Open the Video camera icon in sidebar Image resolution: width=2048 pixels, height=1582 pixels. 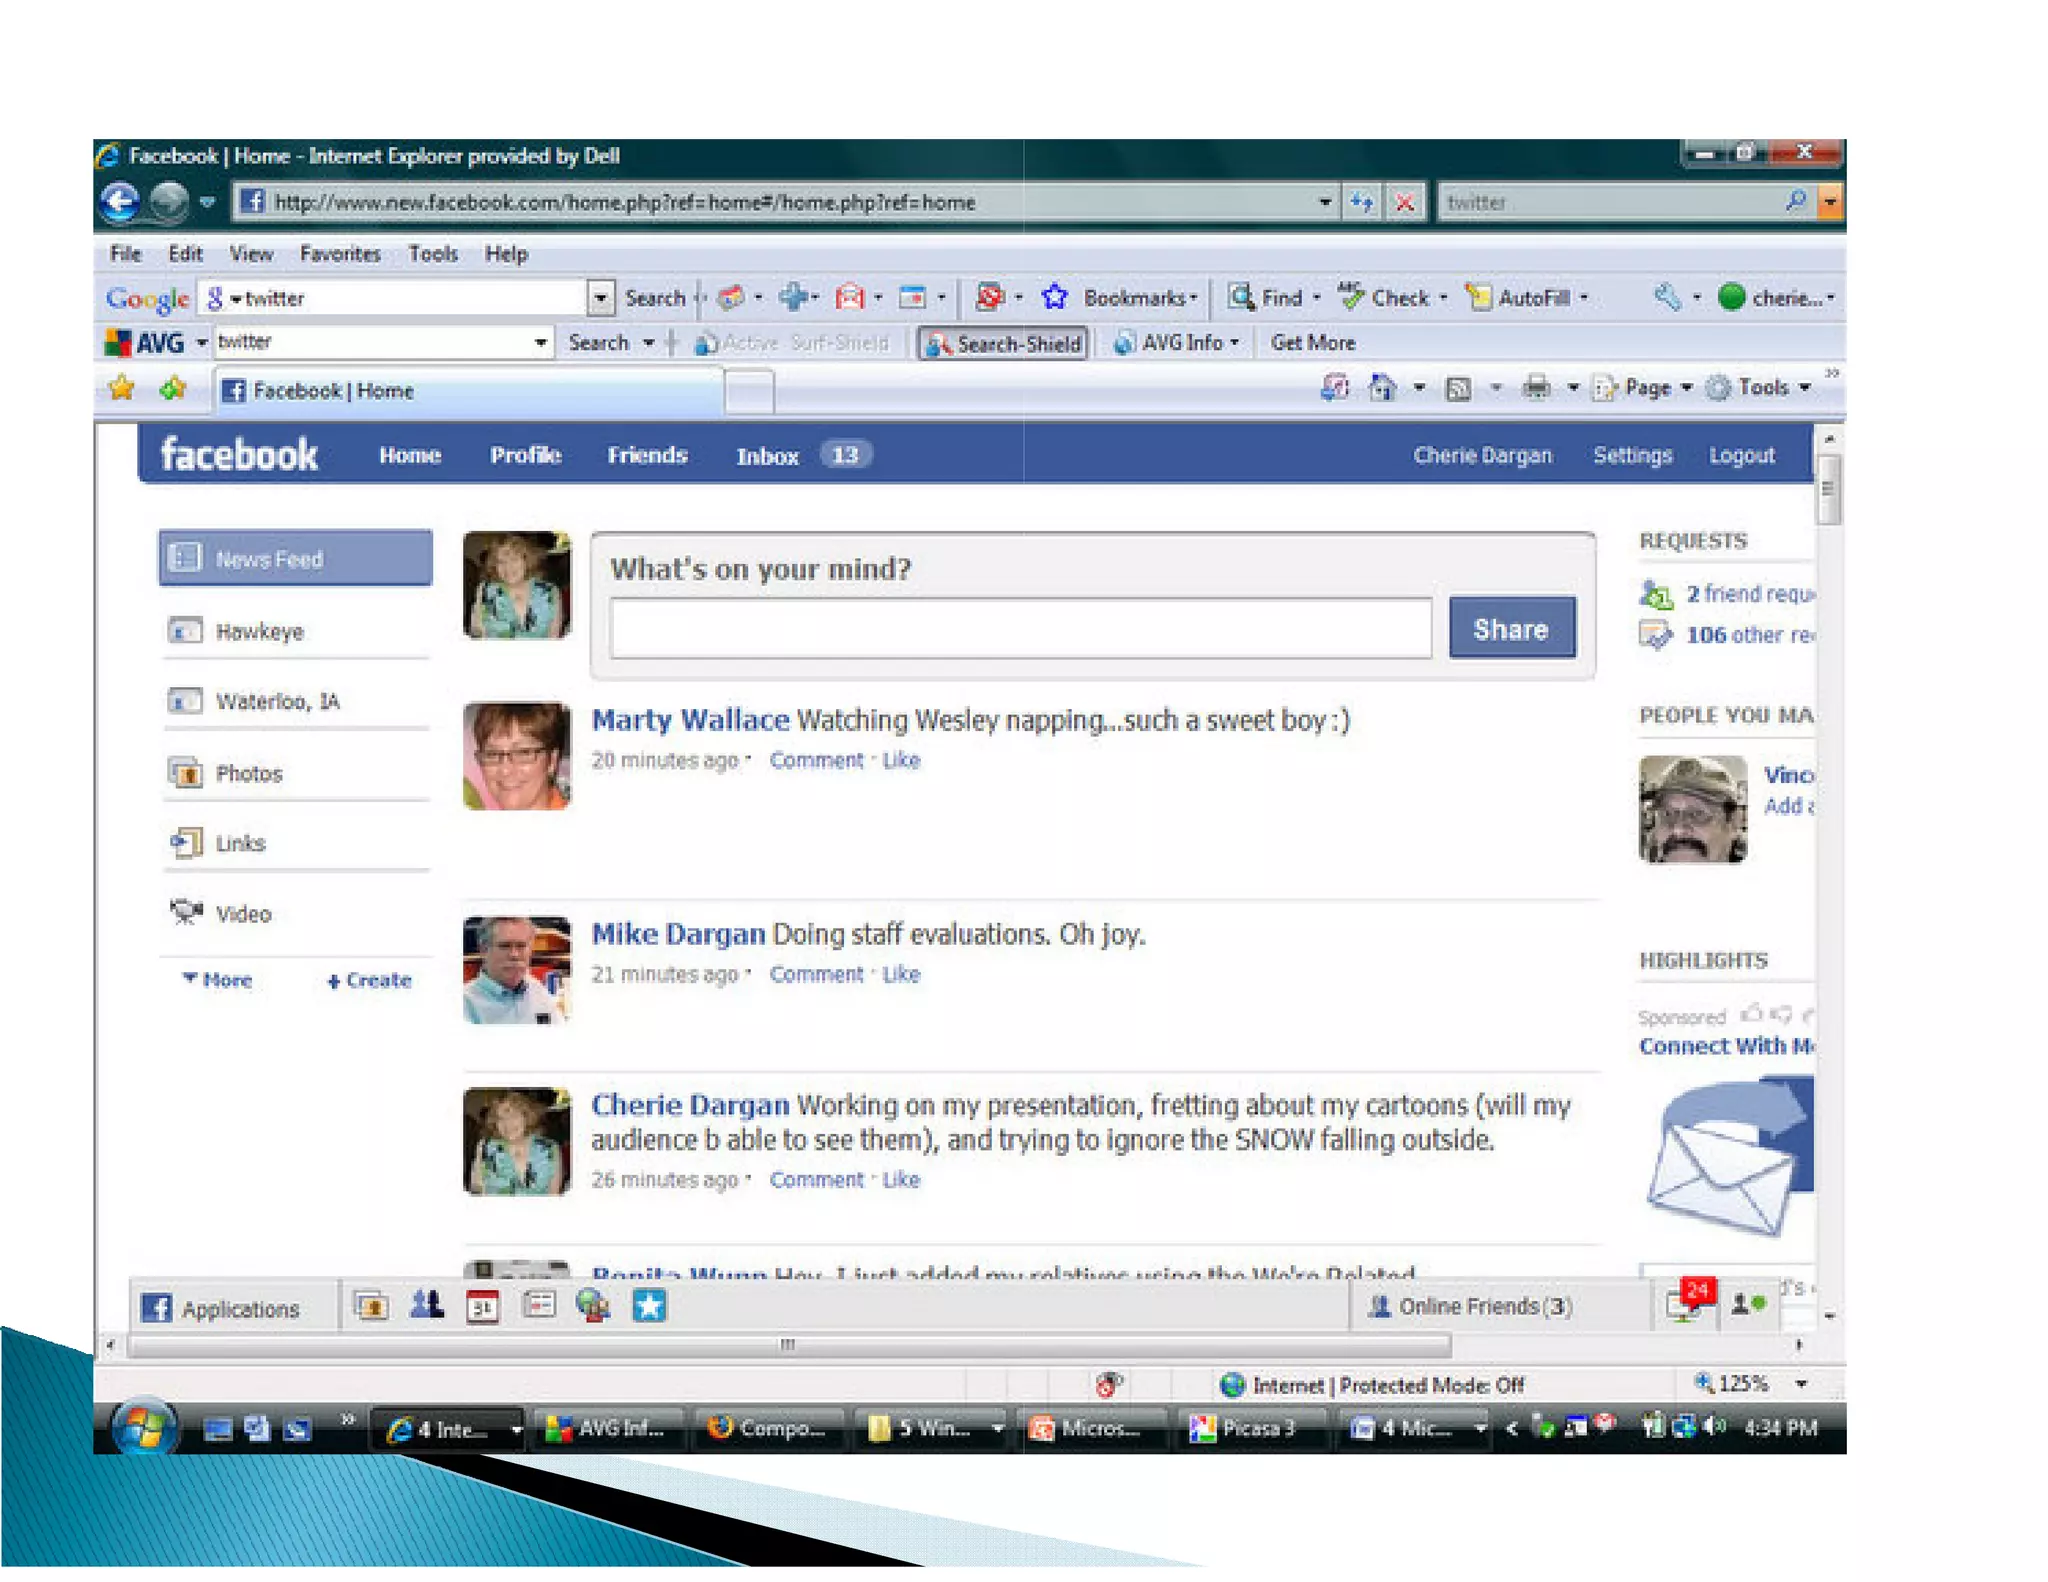tap(186, 912)
